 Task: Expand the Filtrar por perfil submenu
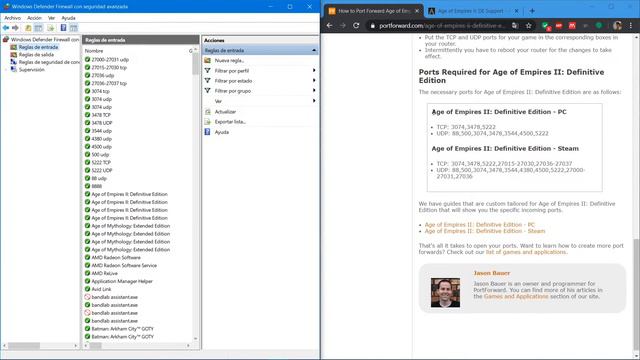tap(314, 70)
